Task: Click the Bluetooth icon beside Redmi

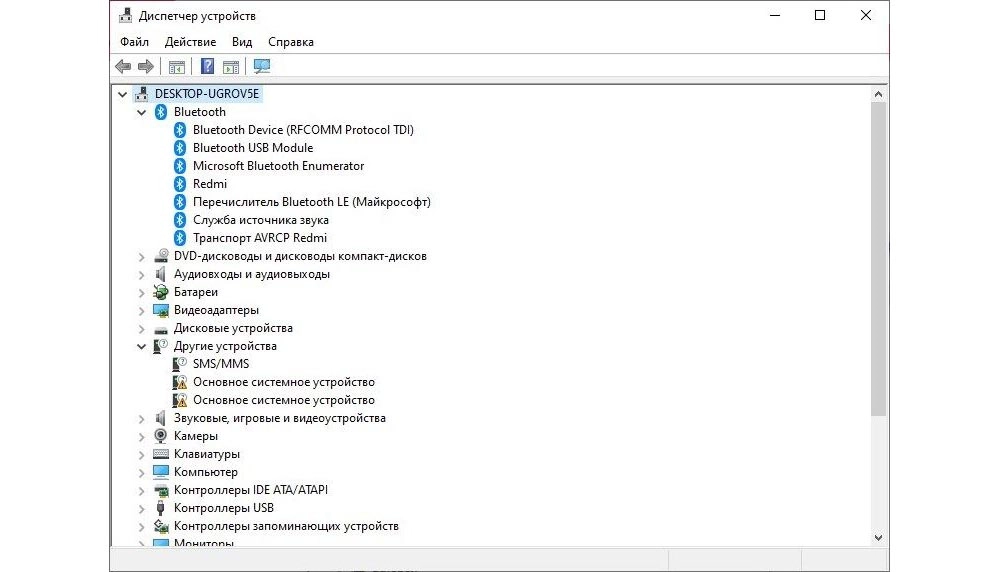Action: click(x=180, y=184)
